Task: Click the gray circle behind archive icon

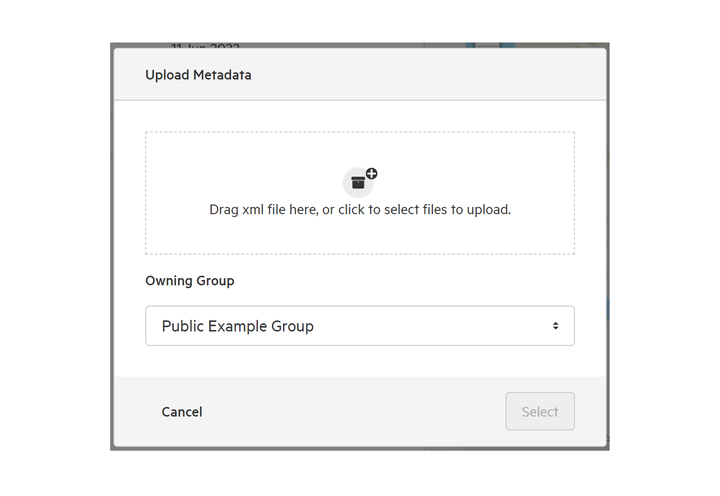Action: point(358,182)
